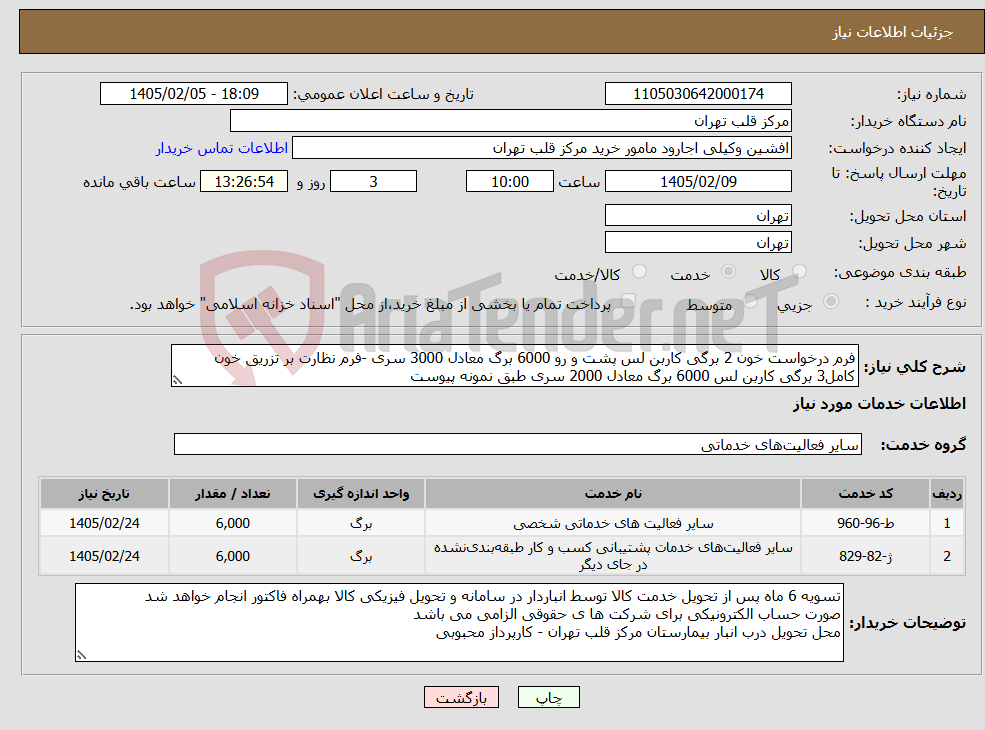This screenshot has height=730, width=985.
Task: Click the چاپ (print) button
Action: (548, 697)
